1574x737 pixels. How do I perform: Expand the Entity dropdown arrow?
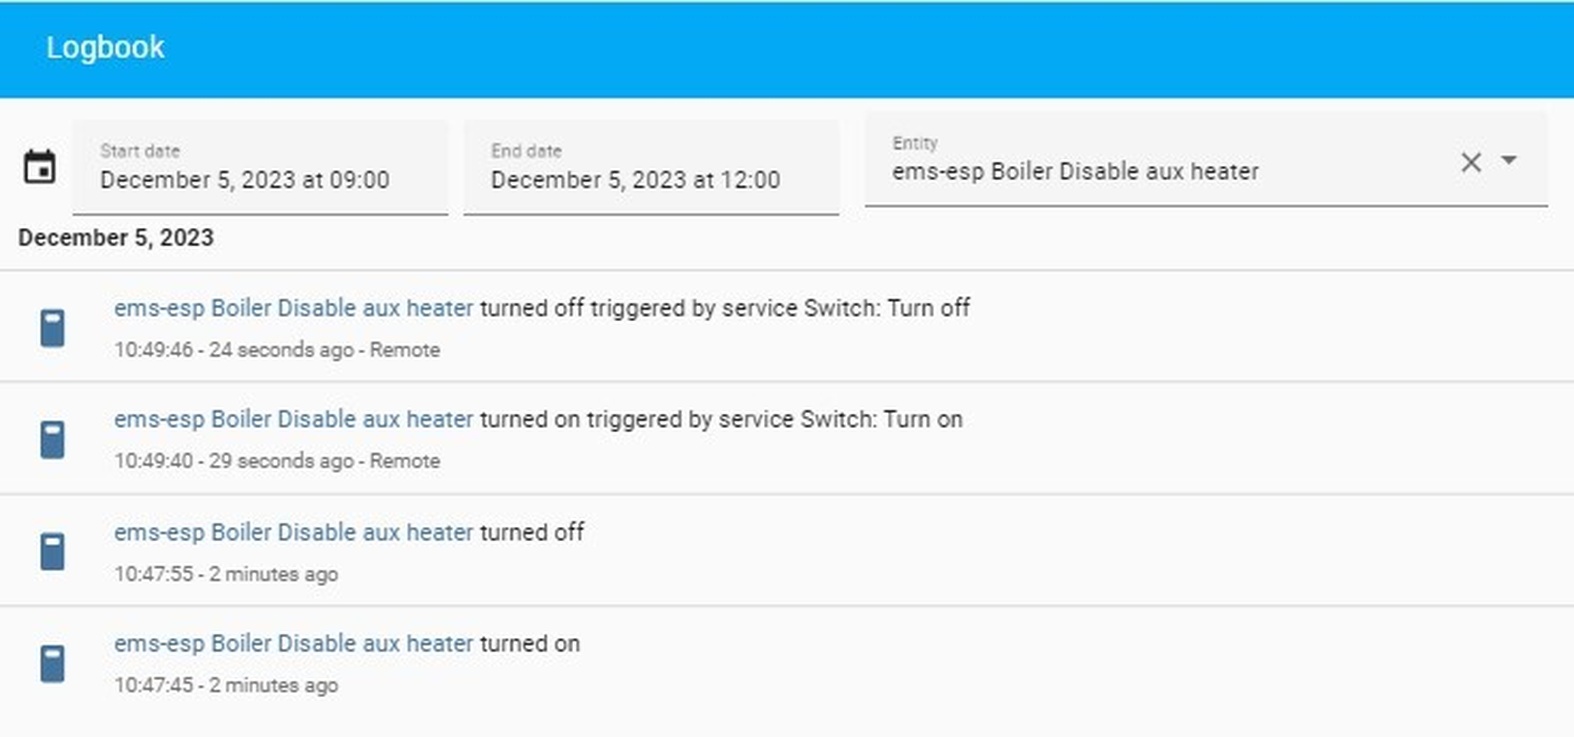click(x=1509, y=160)
